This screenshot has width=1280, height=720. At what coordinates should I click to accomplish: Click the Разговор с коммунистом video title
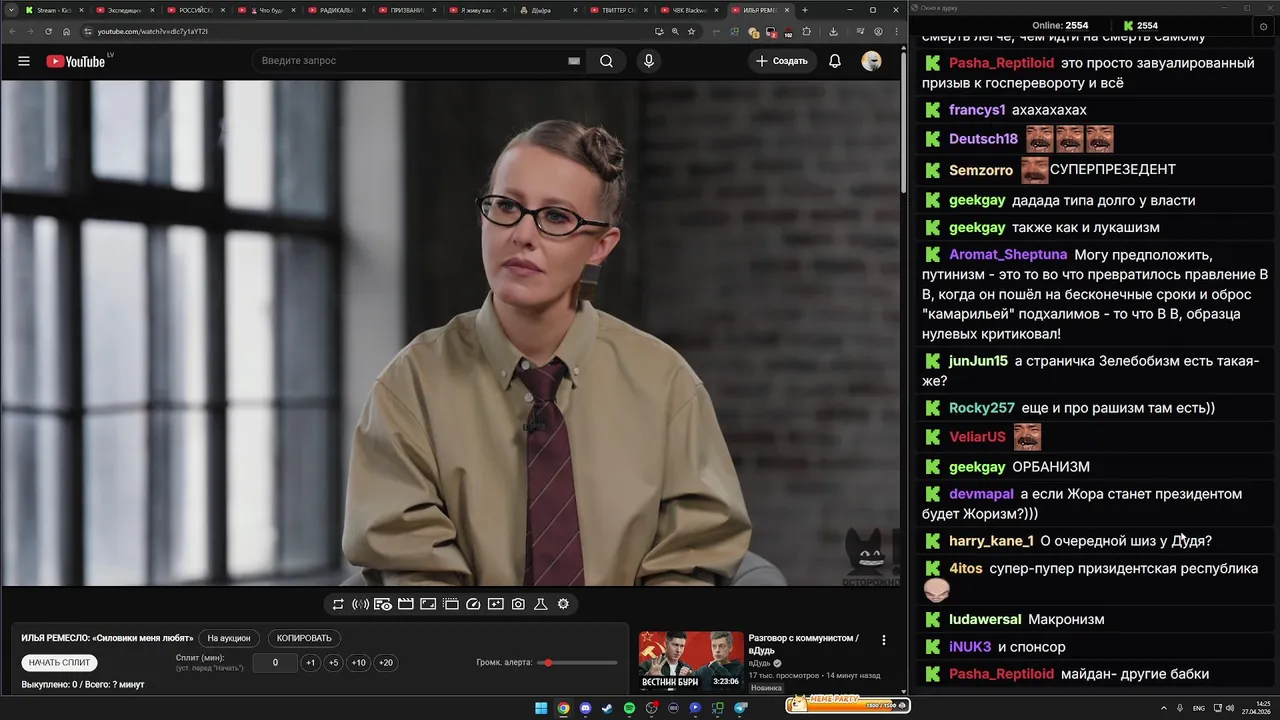point(804,644)
